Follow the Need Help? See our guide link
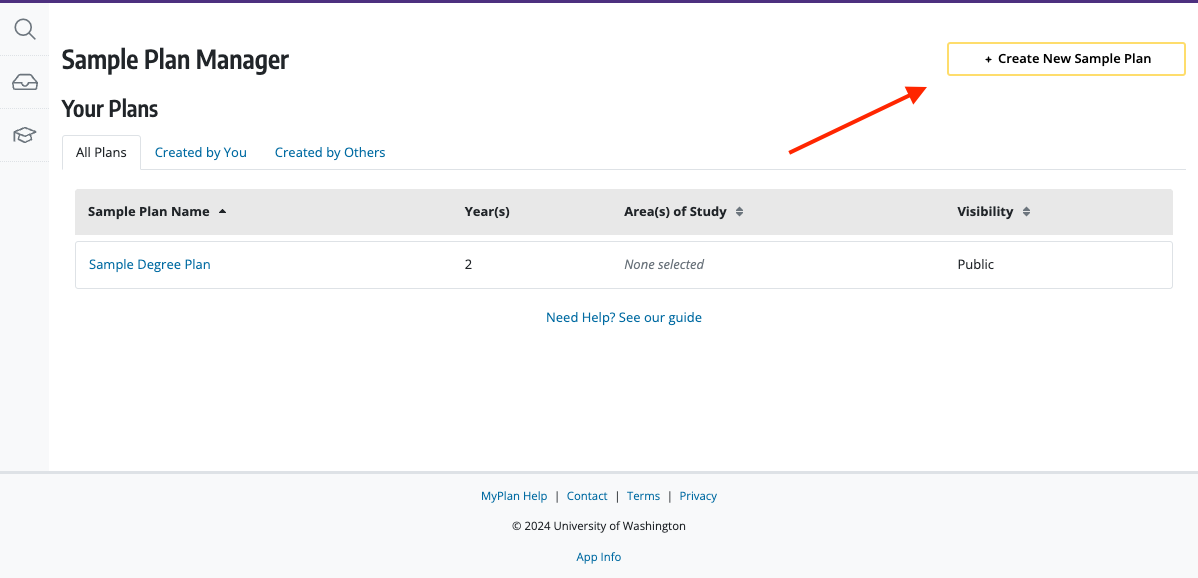This screenshot has height=578, width=1198. [x=624, y=318]
